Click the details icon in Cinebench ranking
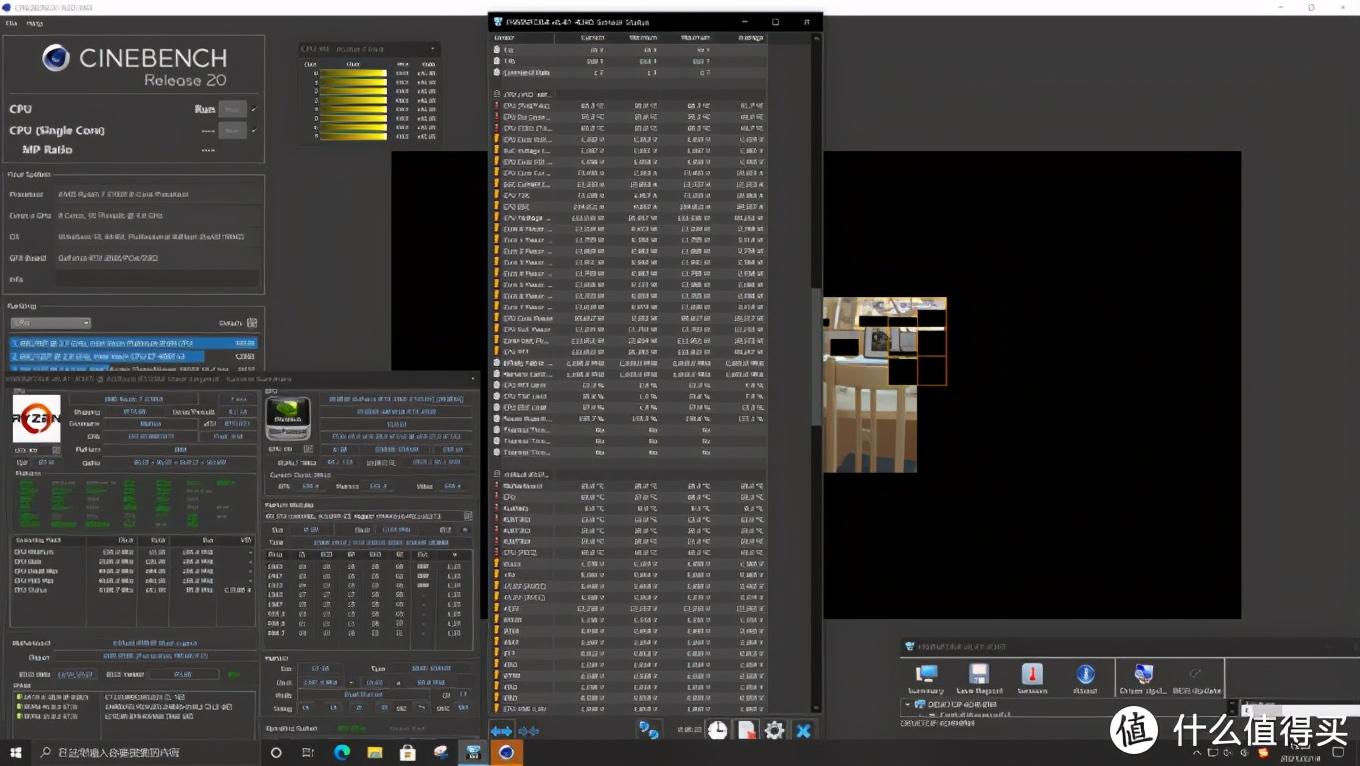The image size is (1360, 766). tap(252, 323)
